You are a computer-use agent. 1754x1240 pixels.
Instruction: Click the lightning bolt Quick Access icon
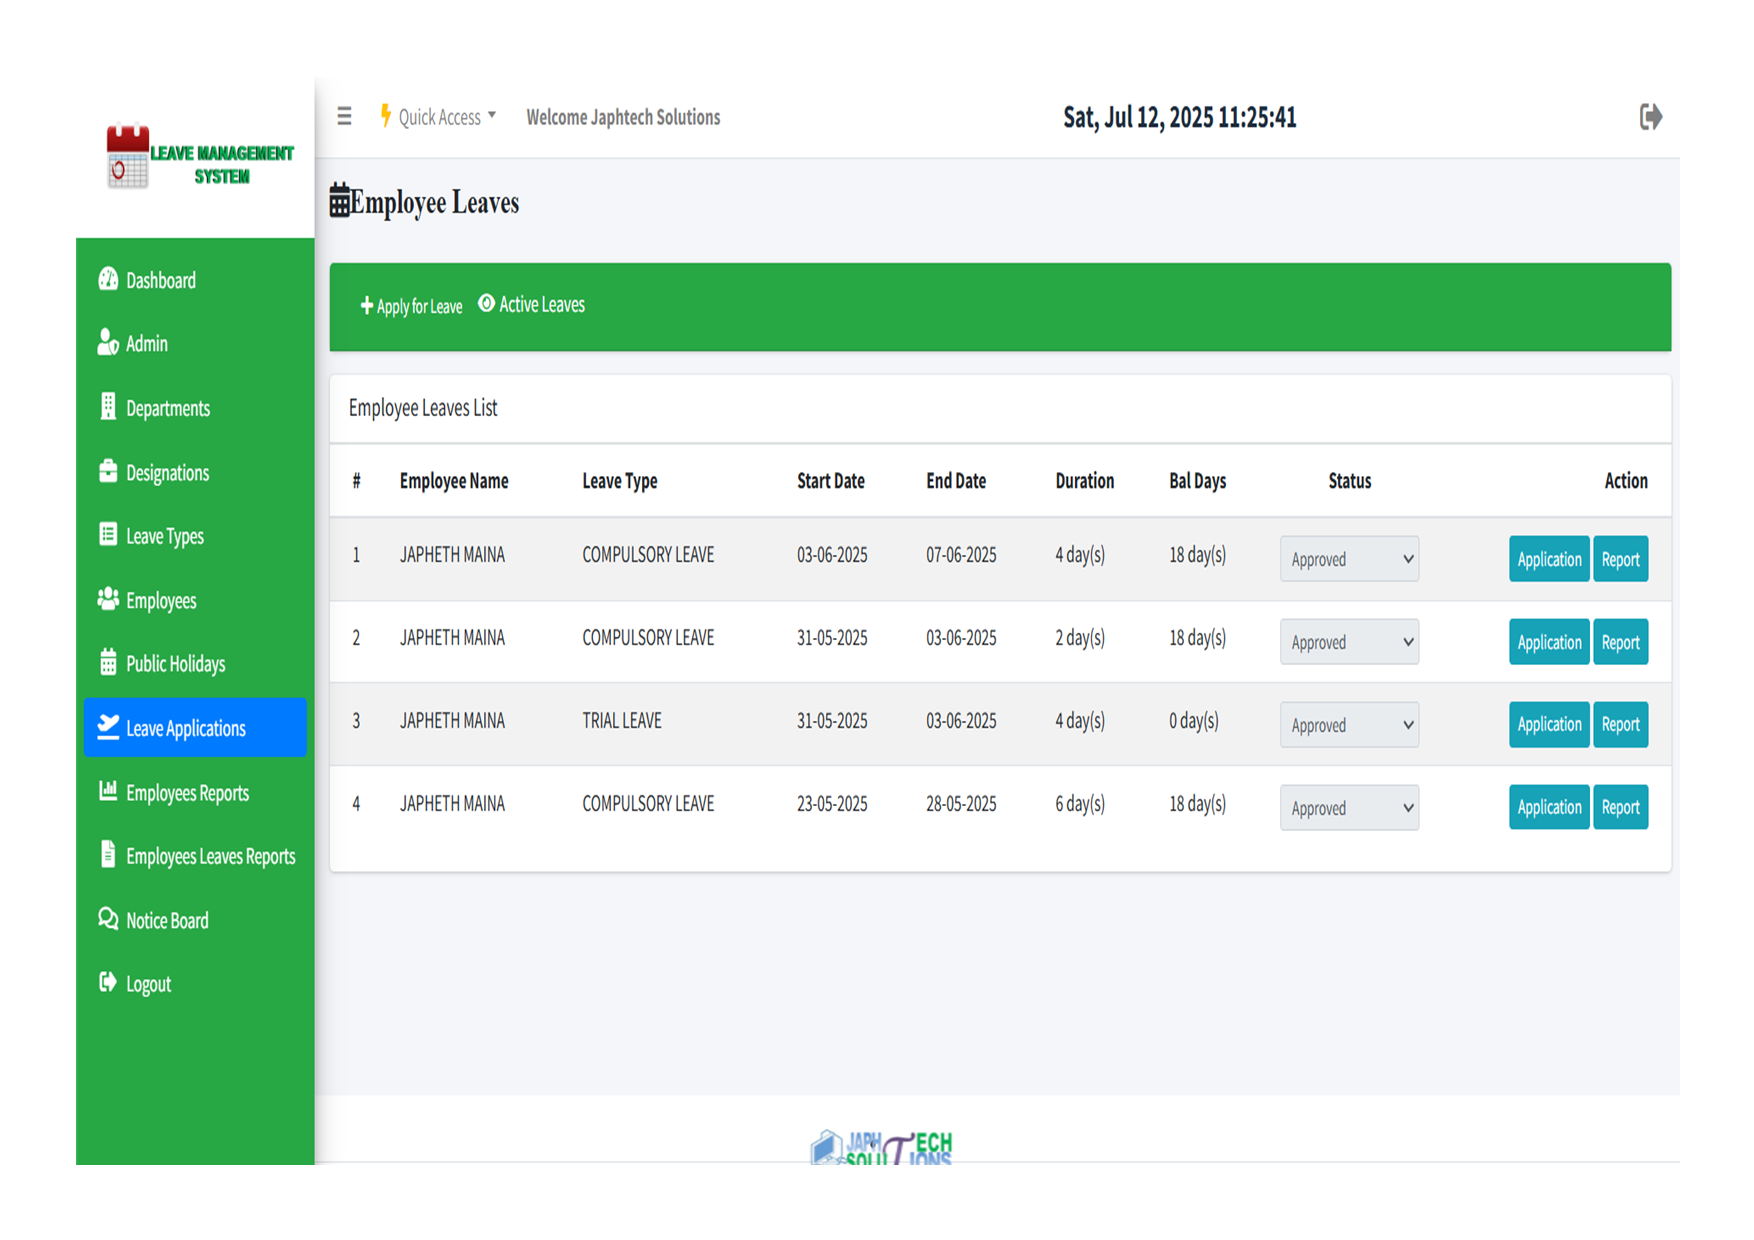(385, 116)
